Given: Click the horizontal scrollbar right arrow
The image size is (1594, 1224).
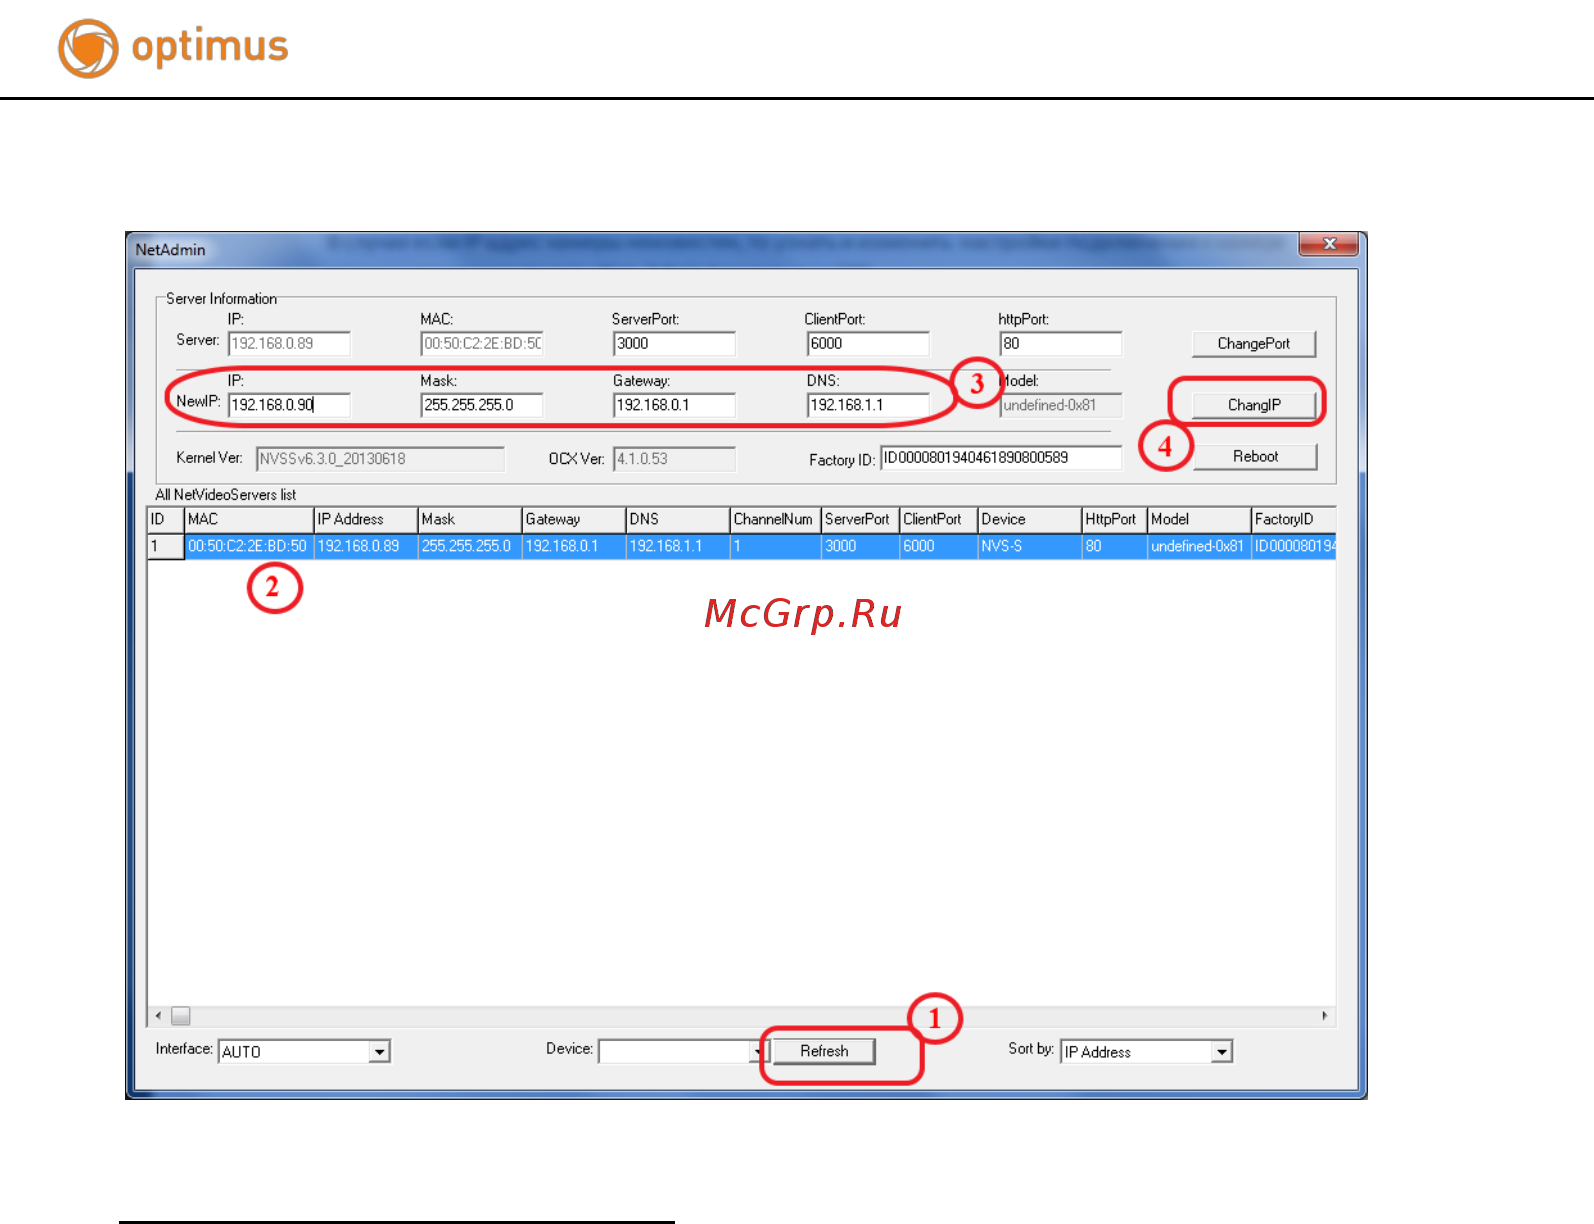Looking at the screenshot, I should [x=1325, y=1016].
